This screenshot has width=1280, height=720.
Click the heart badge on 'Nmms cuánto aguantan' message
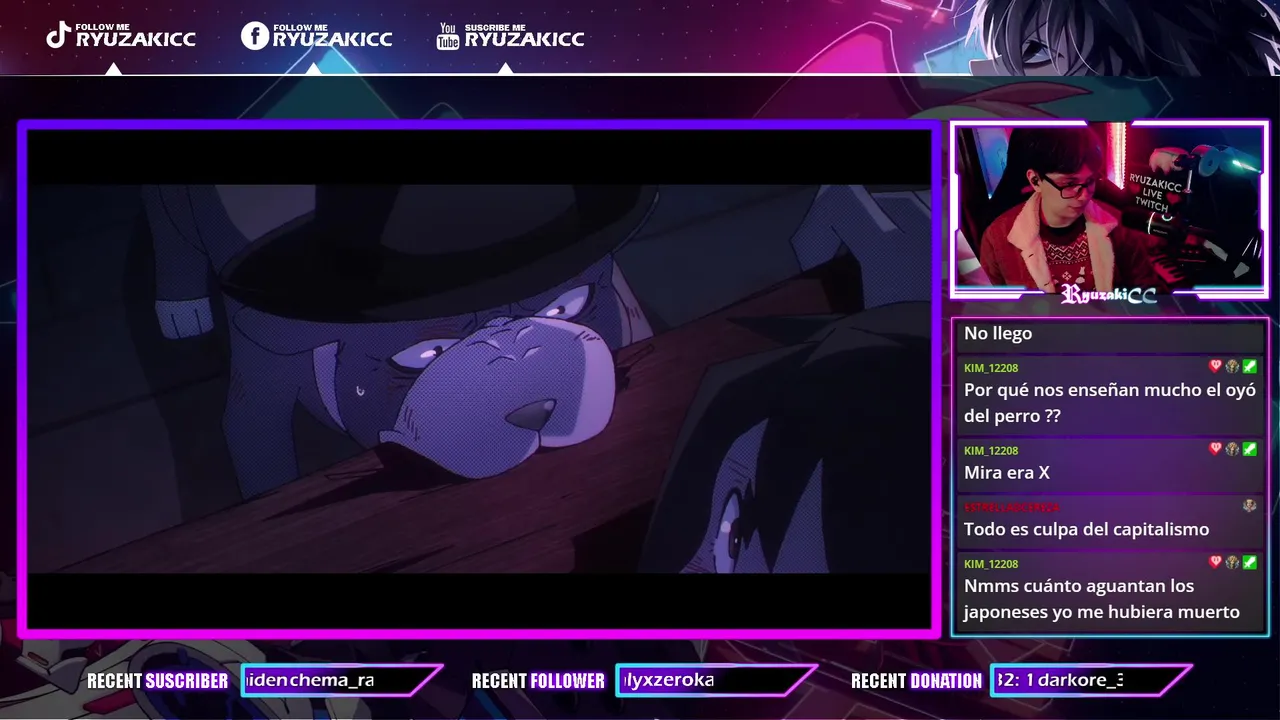tap(1215, 562)
